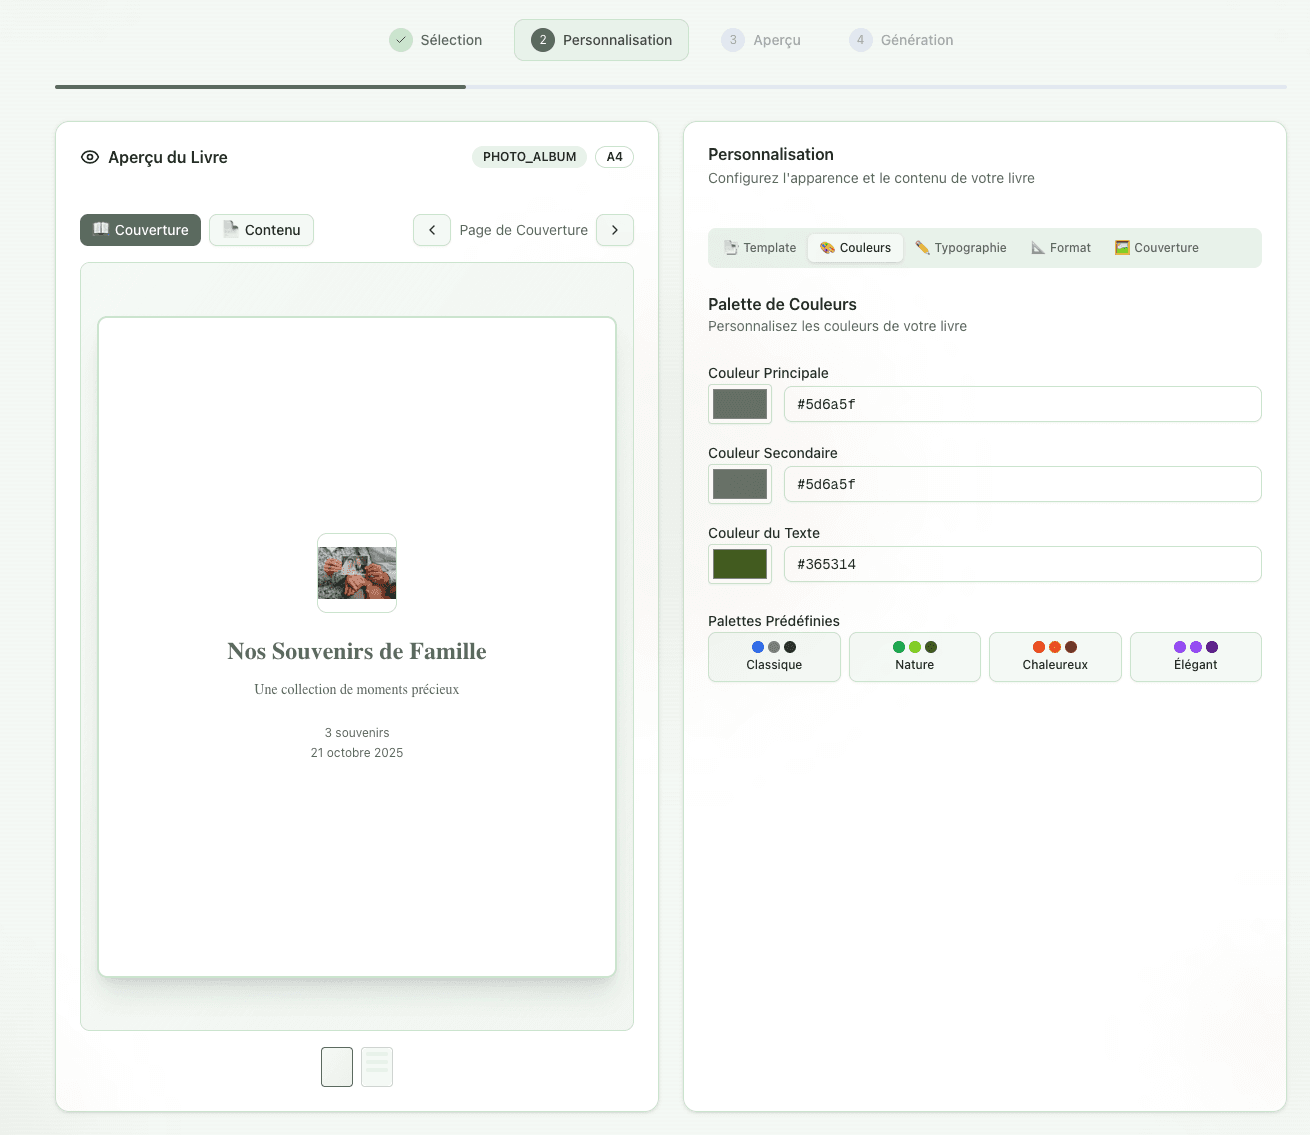
Task: Click the Couleur Secondaire hex input field
Action: point(1022,484)
